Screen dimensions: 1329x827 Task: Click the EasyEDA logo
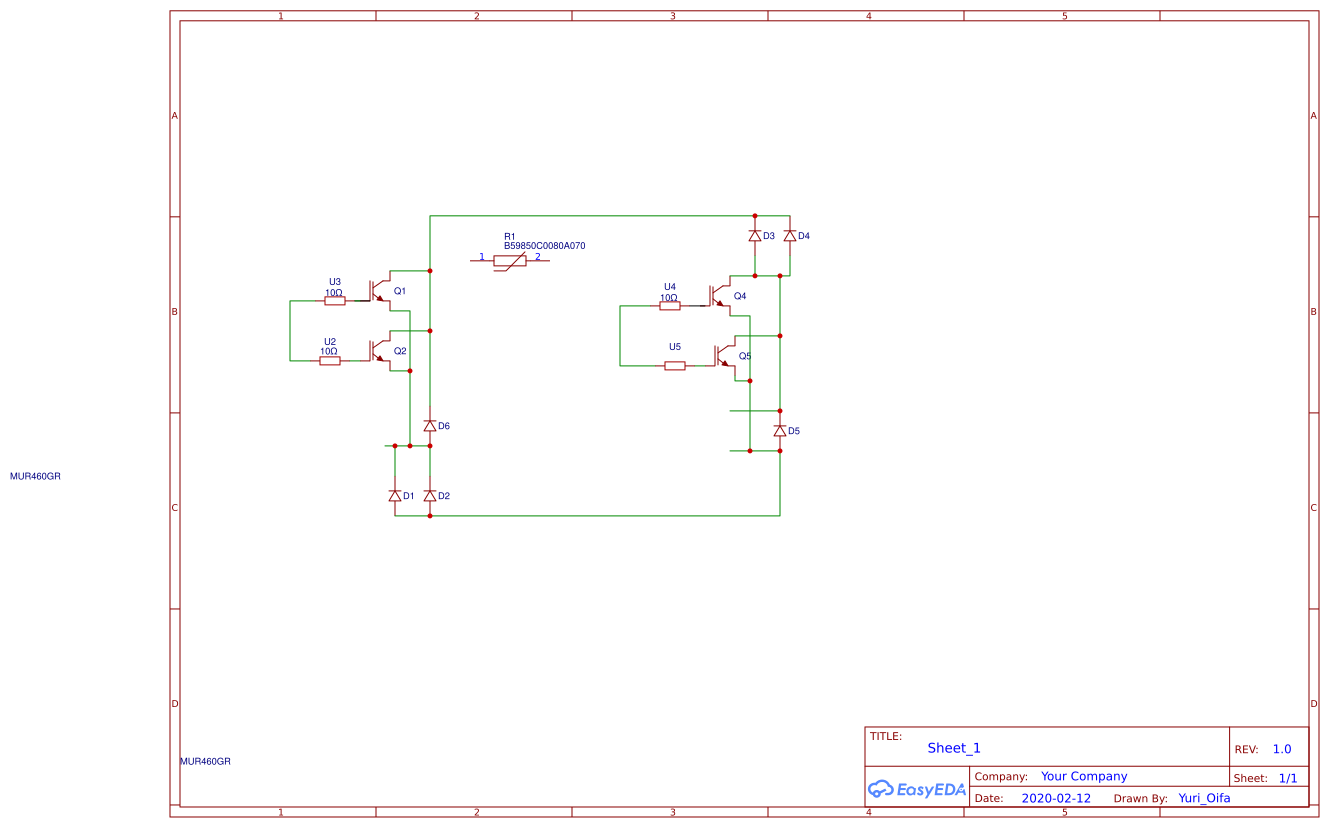click(915, 789)
